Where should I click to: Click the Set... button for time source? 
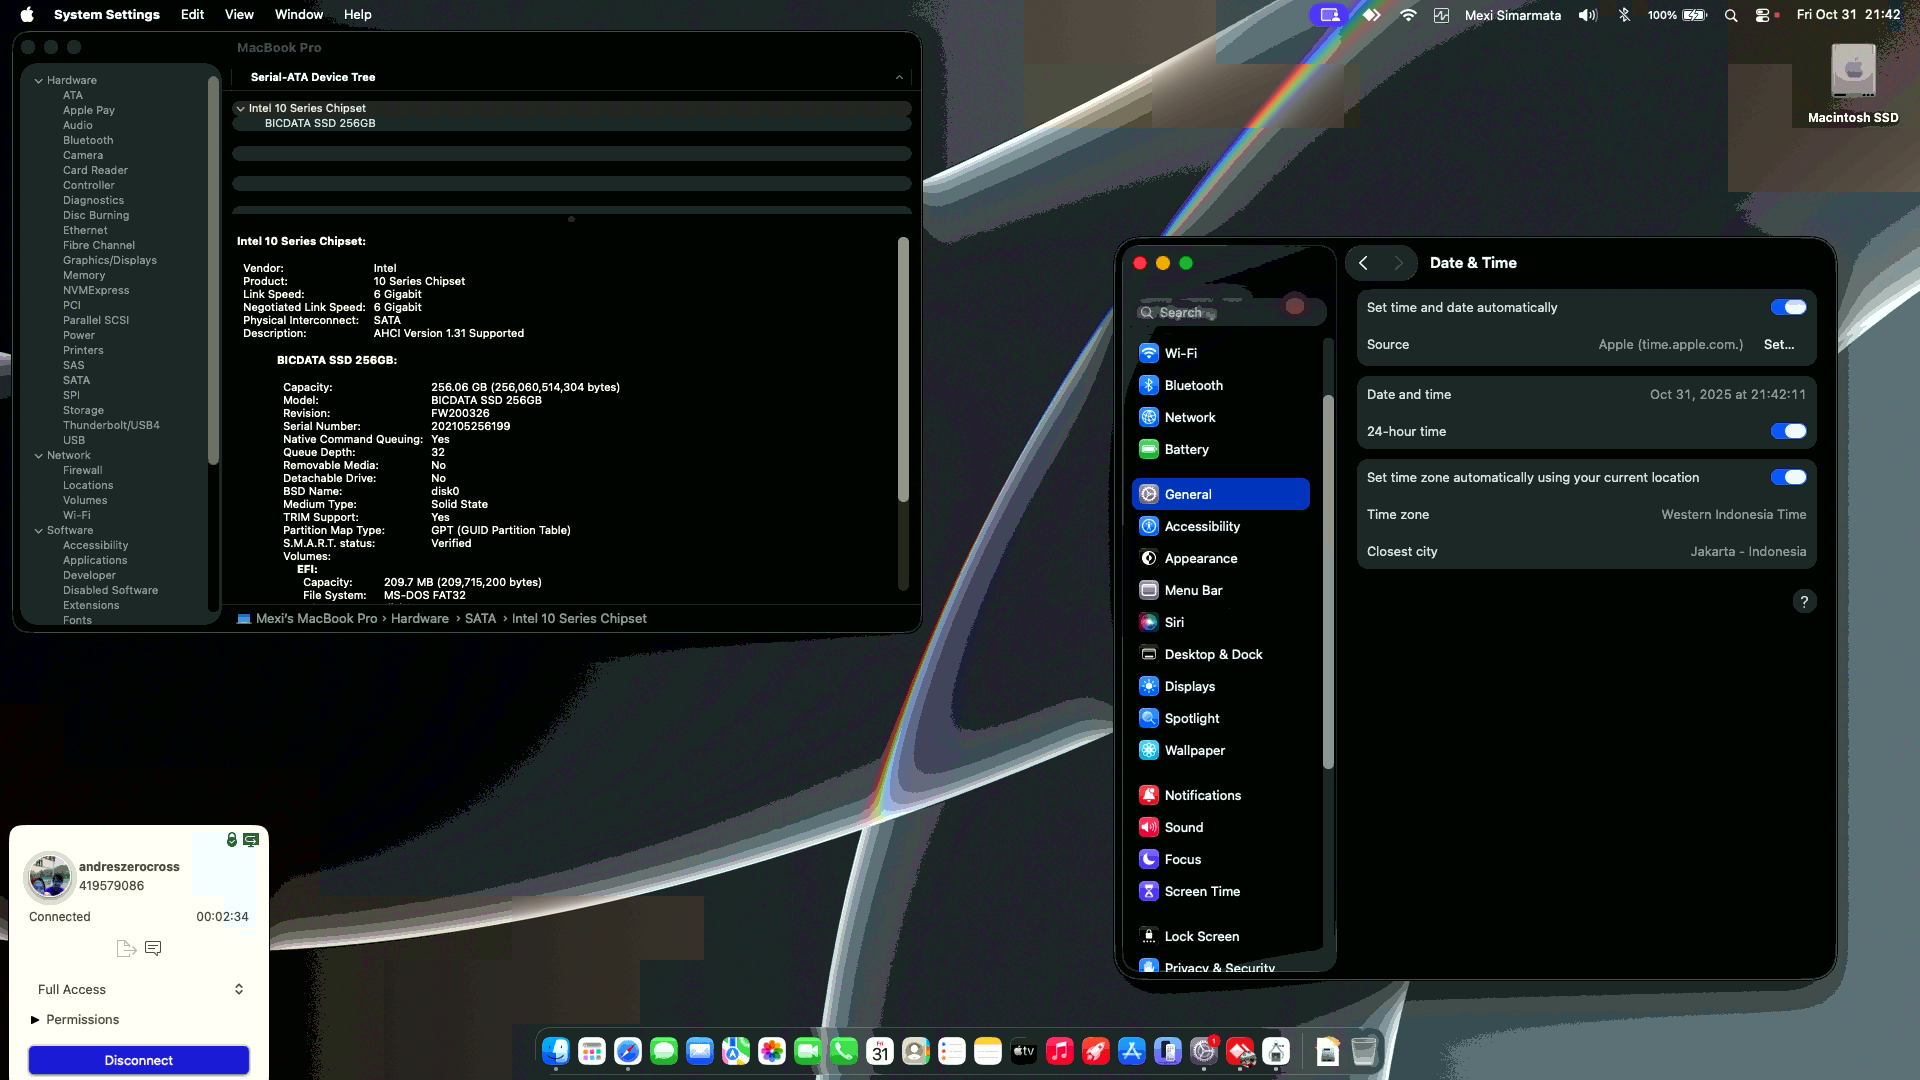click(x=1779, y=344)
